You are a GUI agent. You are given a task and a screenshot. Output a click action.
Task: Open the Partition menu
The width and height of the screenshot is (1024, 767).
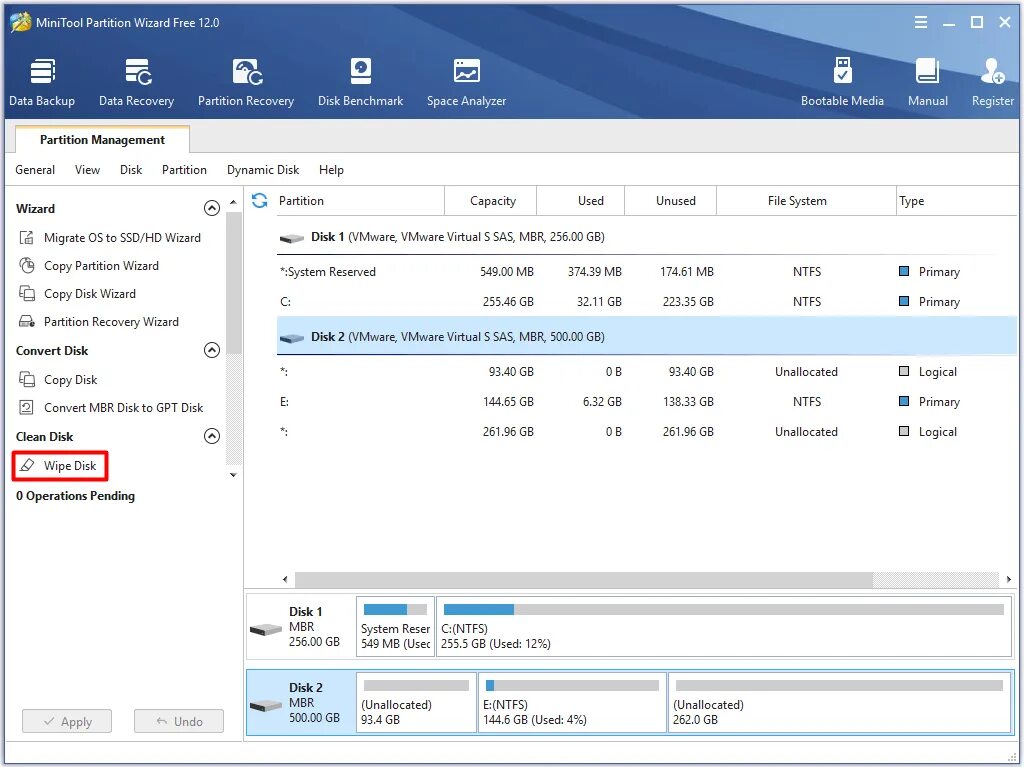[x=184, y=170]
